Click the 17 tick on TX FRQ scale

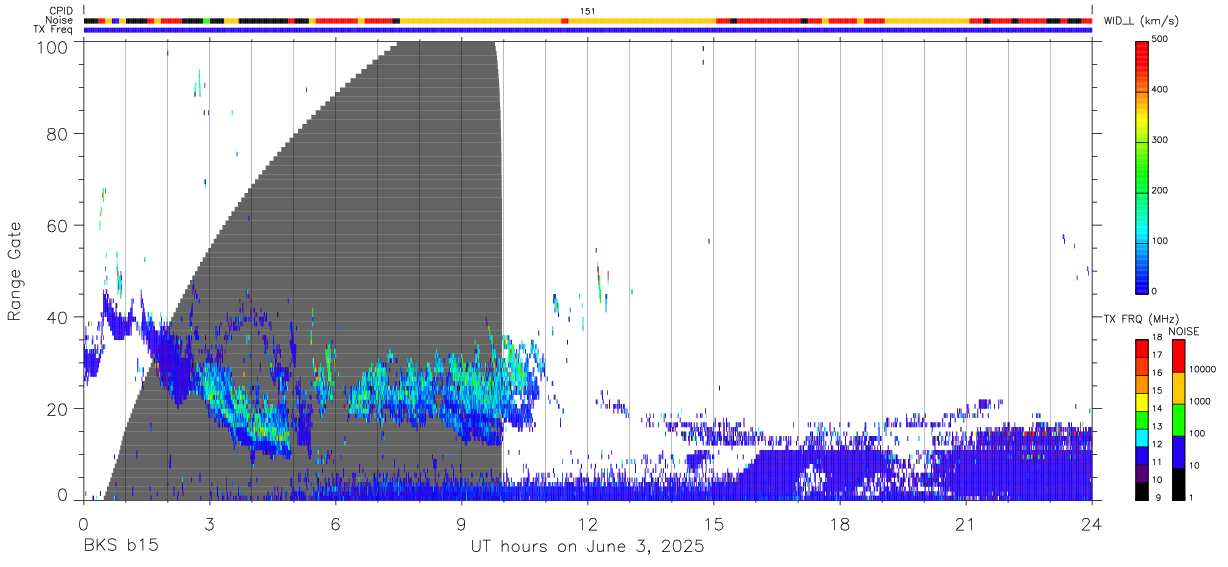(1157, 355)
